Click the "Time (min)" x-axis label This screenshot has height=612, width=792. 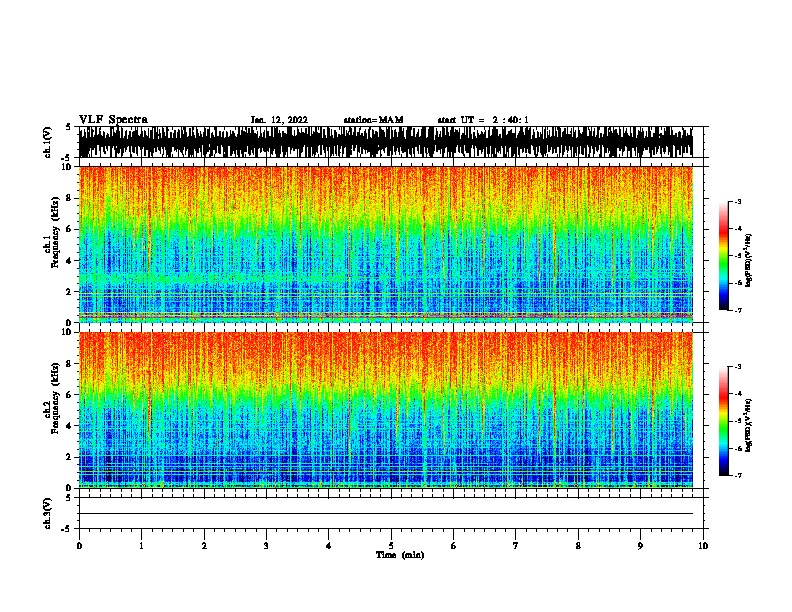click(x=400, y=555)
